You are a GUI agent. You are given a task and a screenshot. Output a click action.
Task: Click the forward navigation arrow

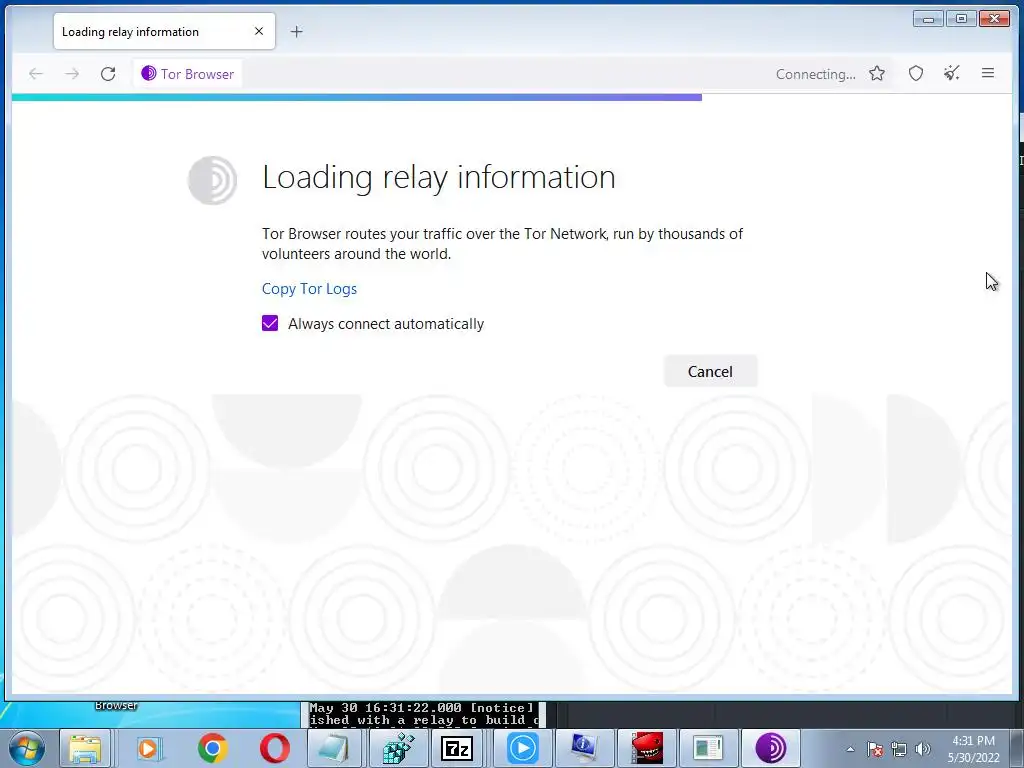coord(72,74)
